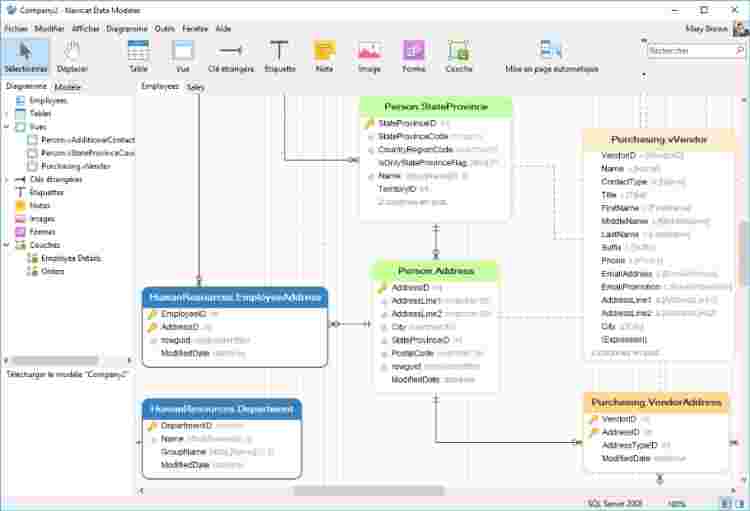Click the horizontal scrollbar of the canvas
The height and width of the screenshot is (511, 750).
(x=368, y=490)
